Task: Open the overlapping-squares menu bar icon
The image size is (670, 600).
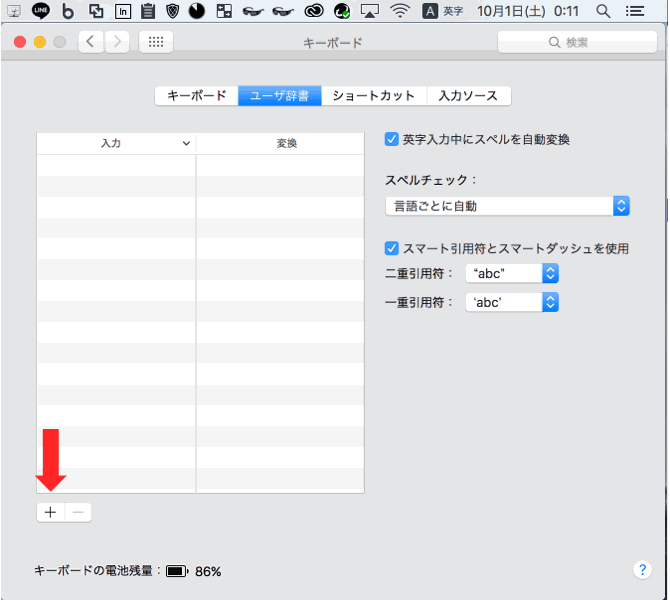Action: click(96, 11)
